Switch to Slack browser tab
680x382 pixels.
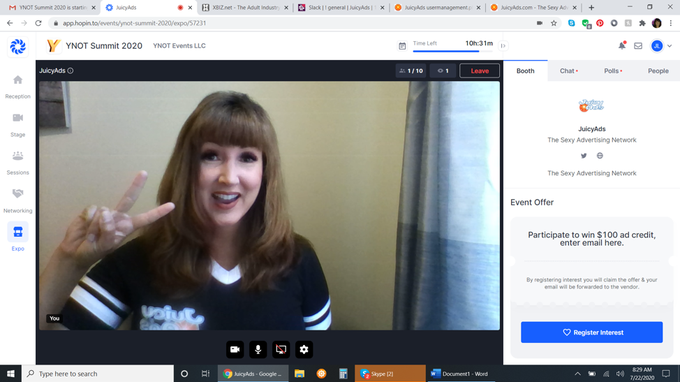point(341,7)
